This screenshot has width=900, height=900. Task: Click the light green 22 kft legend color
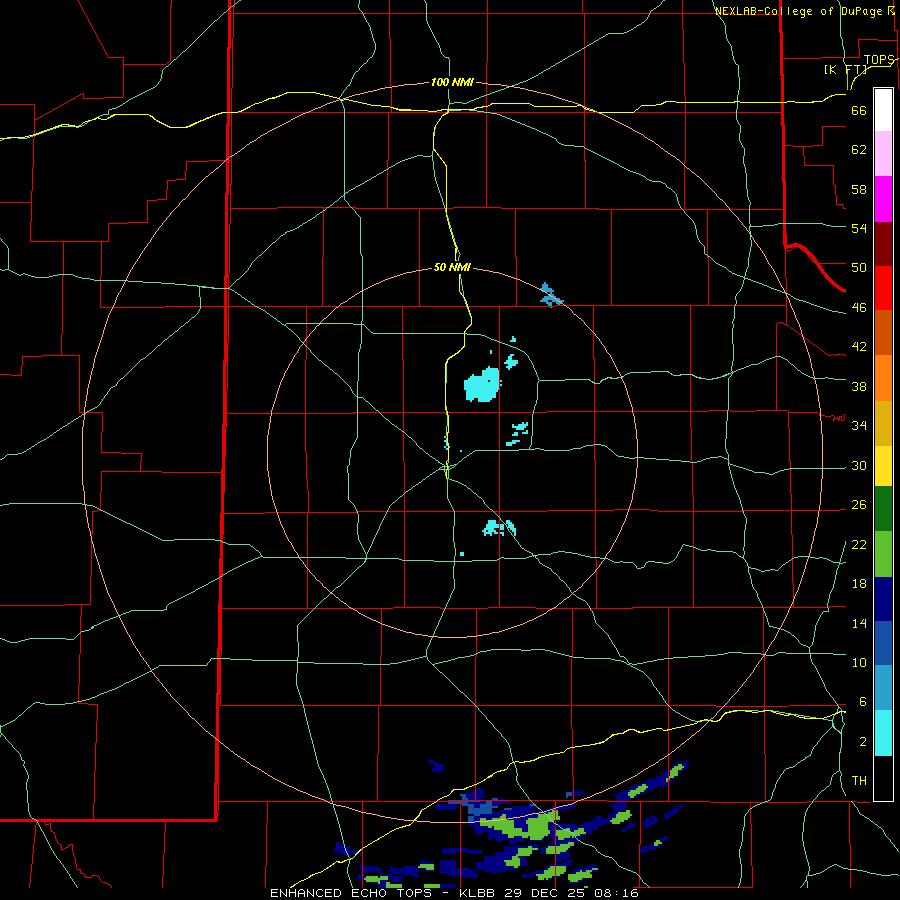point(883,554)
